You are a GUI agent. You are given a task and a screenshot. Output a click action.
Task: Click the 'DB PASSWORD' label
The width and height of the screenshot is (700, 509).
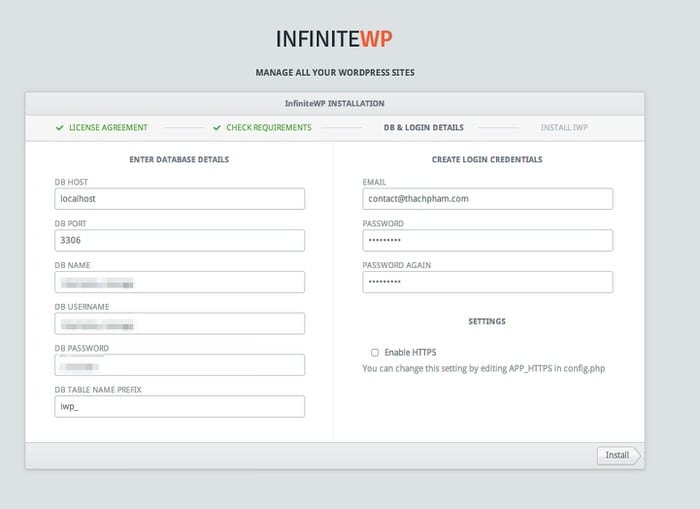[82, 348]
